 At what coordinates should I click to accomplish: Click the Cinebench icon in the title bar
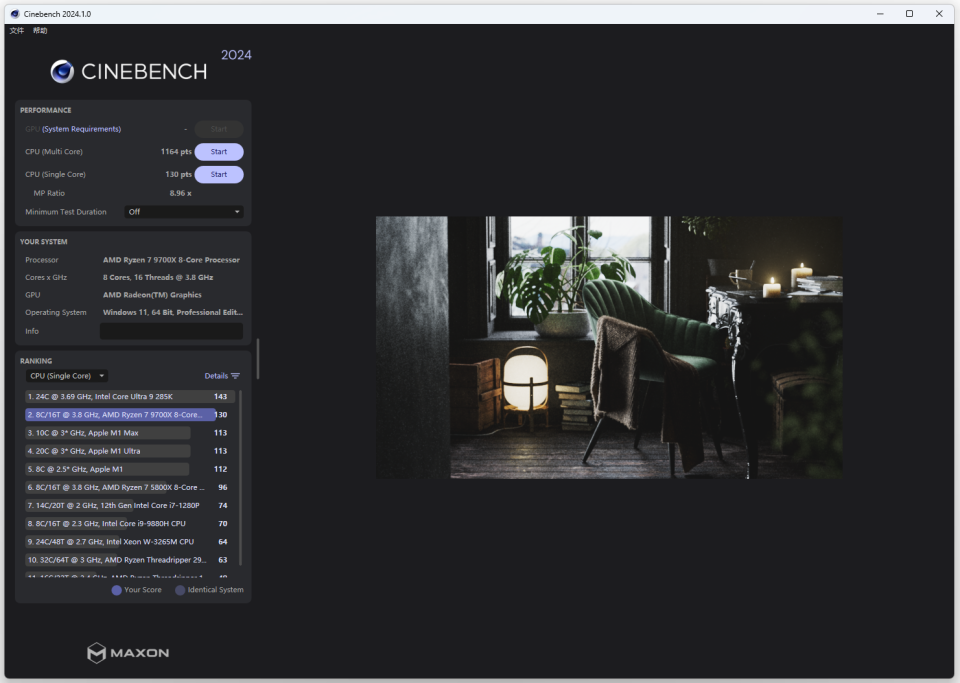(15, 13)
